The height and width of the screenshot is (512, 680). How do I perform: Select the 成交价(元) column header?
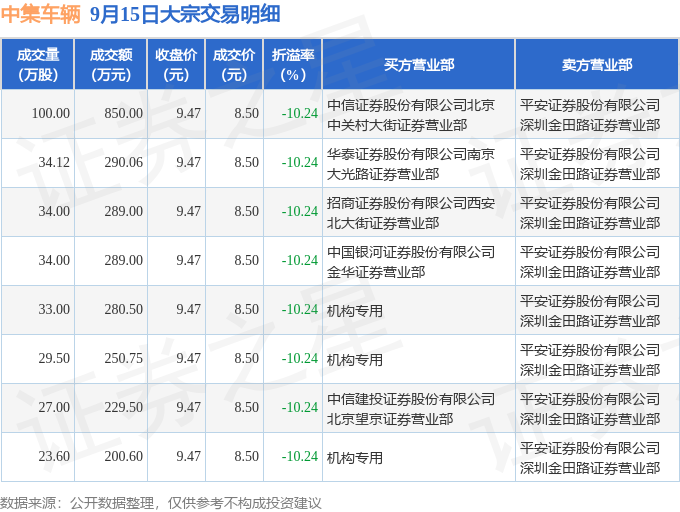click(x=234, y=65)
